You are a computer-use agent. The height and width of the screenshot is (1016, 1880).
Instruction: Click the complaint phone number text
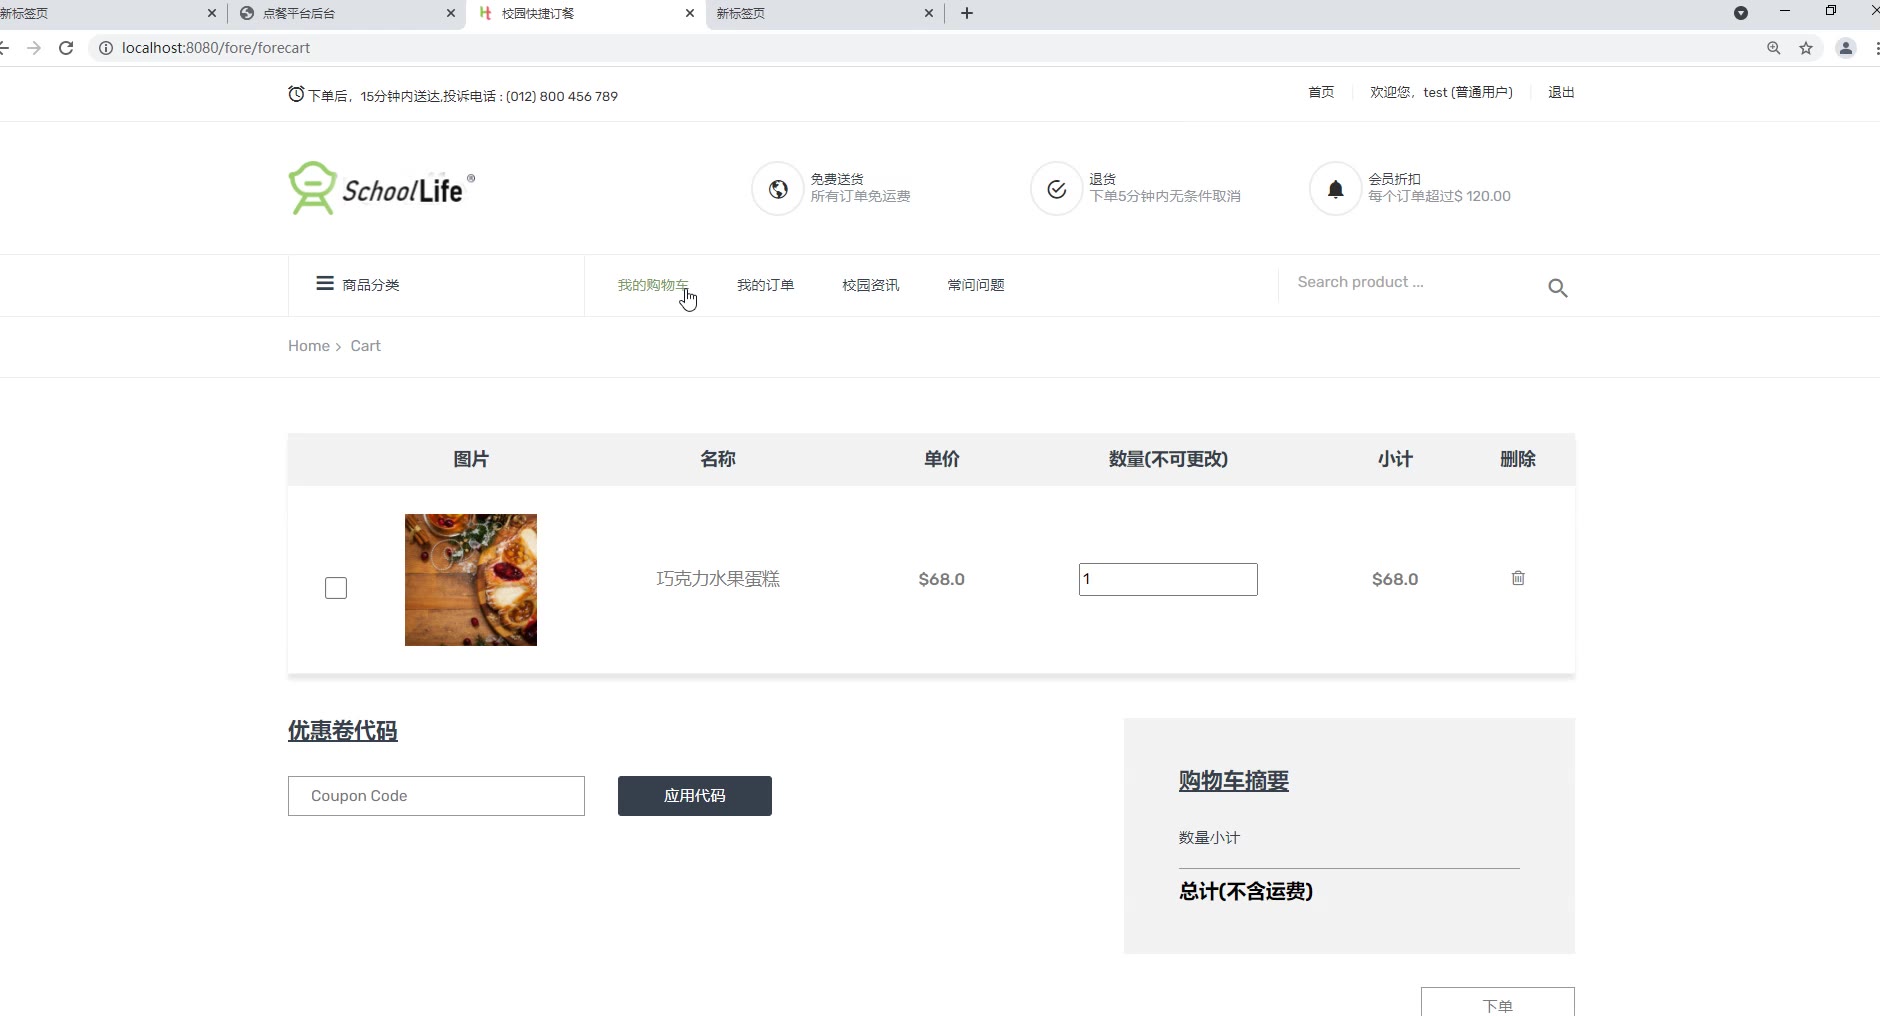(x=562, y=96)
